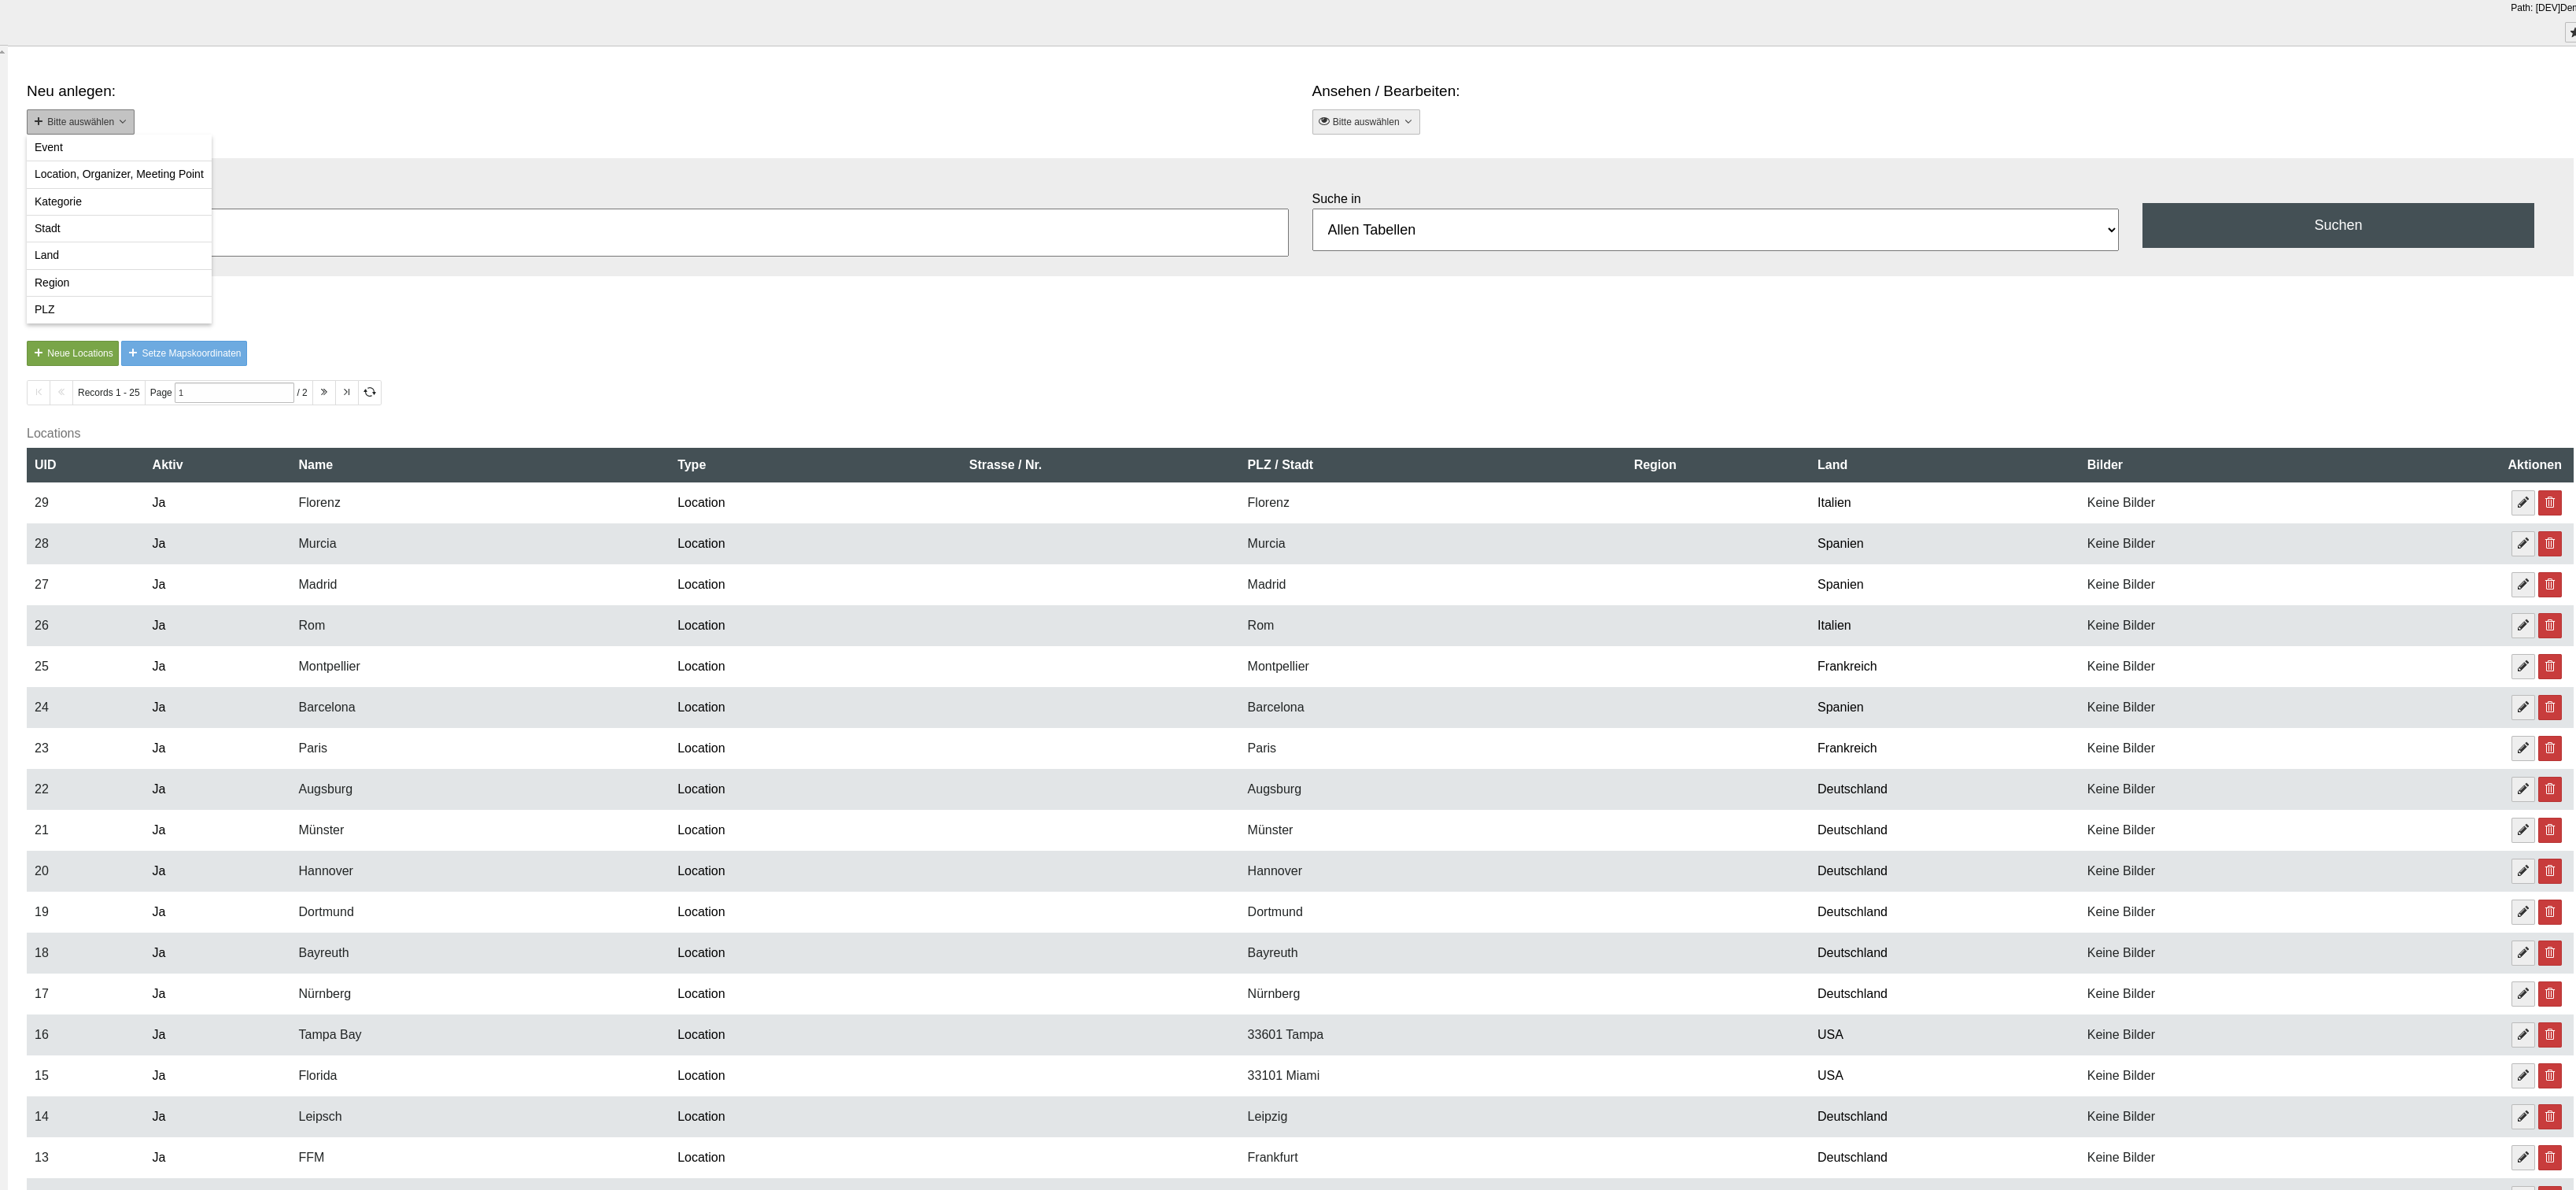Choose Event from the create menu

click(119, 148)
